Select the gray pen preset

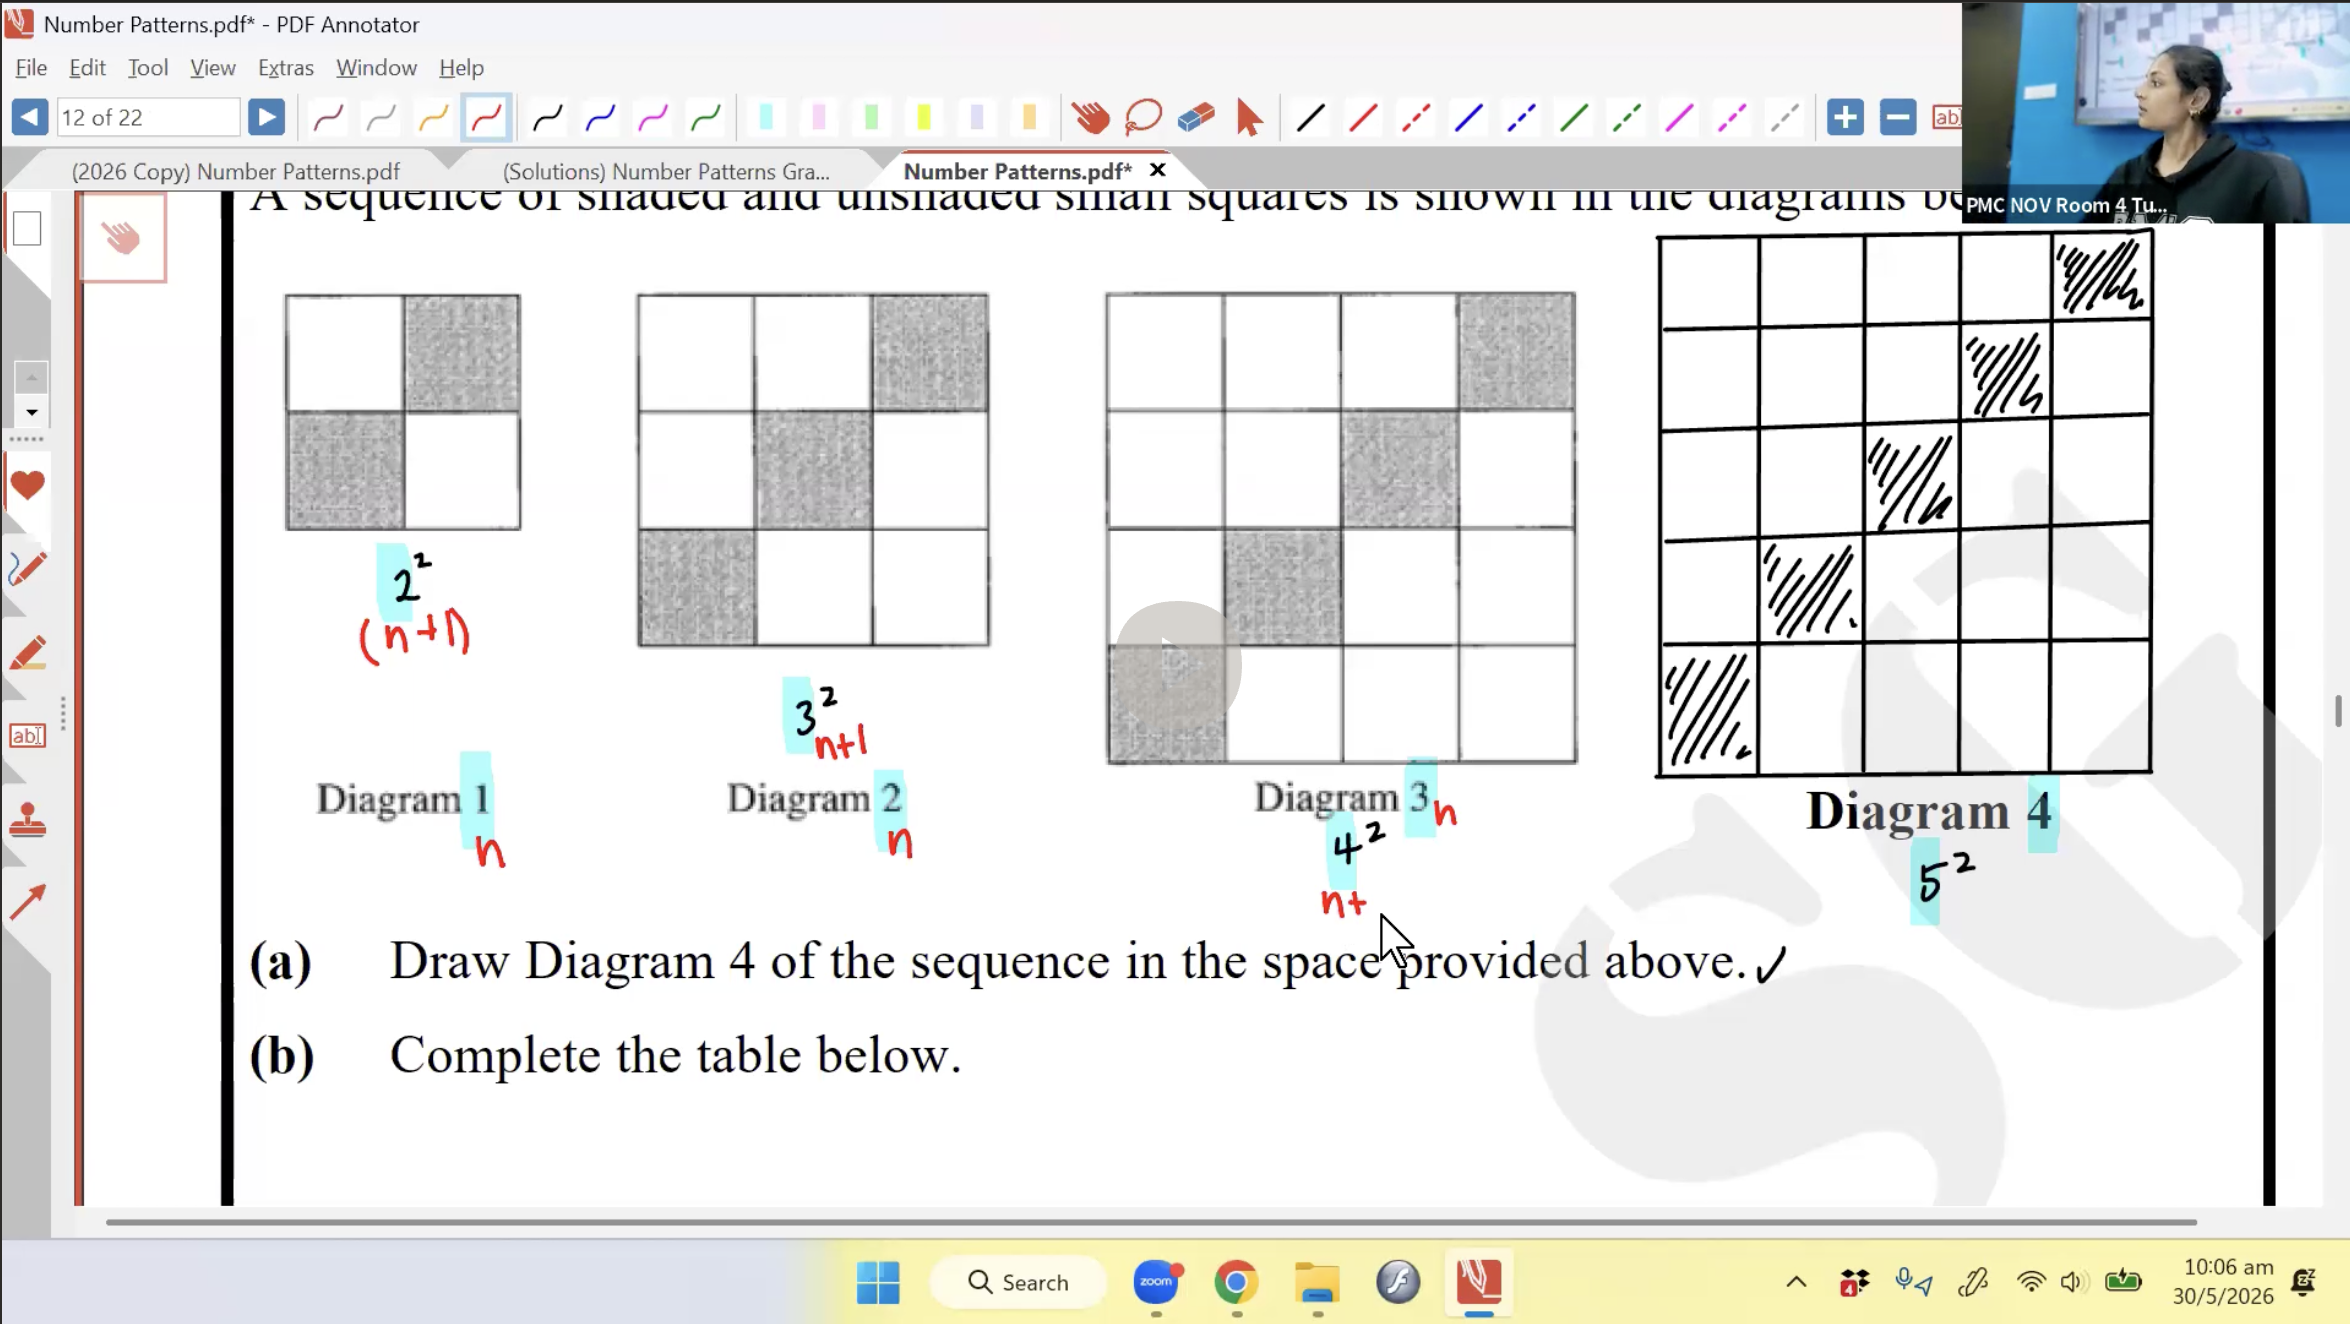381,118
